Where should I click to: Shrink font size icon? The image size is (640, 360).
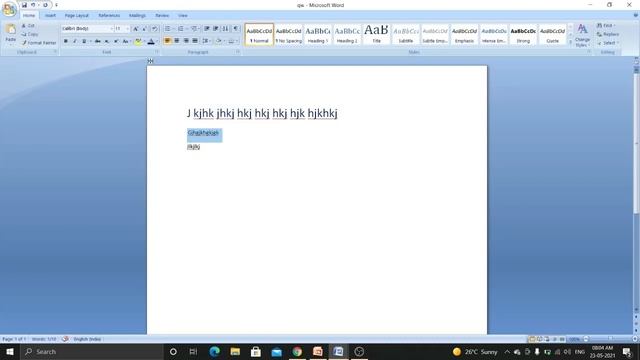[x=145, y=29]
